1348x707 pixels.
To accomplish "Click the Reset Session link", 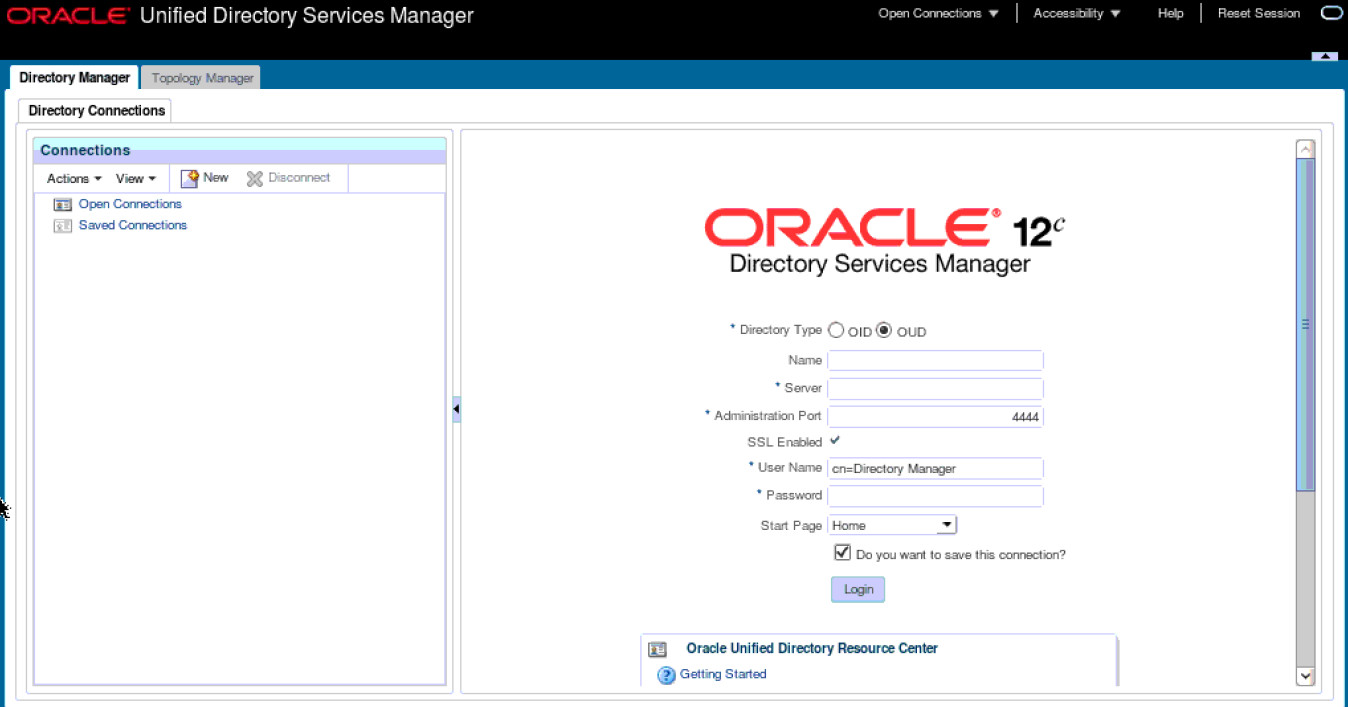I will [1258, 13].
